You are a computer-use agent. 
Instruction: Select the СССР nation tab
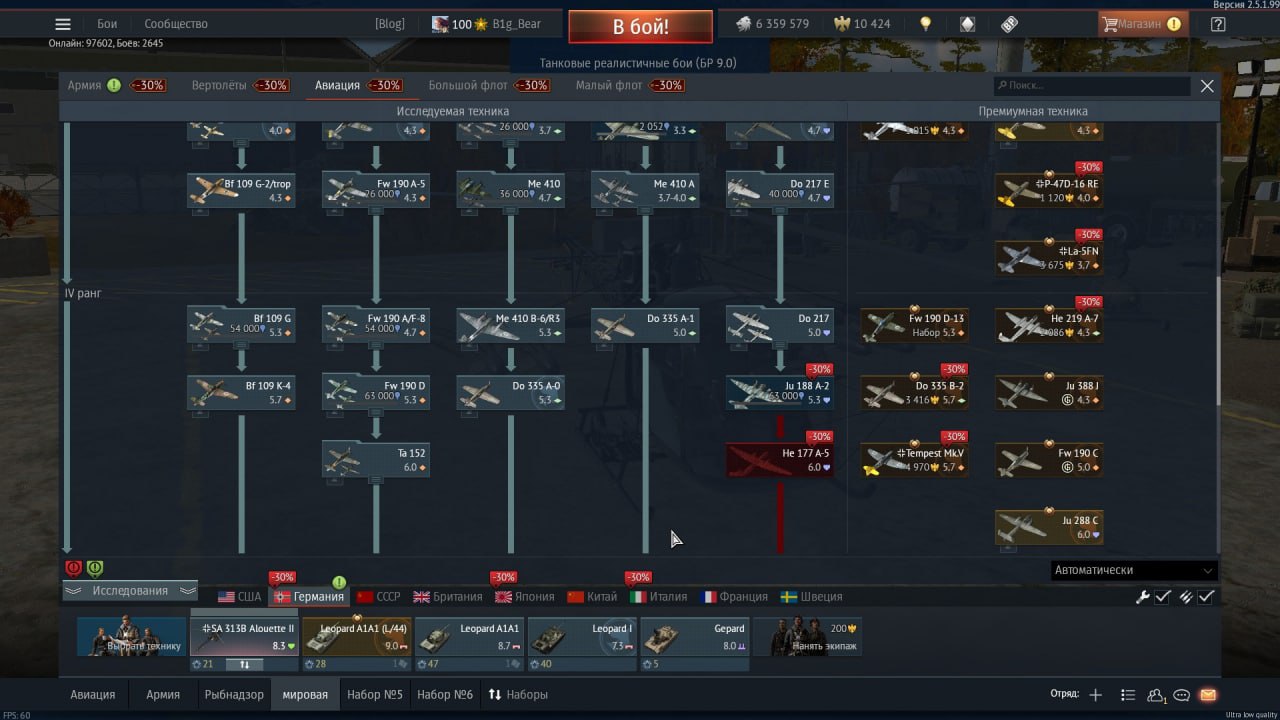point(379,597)
